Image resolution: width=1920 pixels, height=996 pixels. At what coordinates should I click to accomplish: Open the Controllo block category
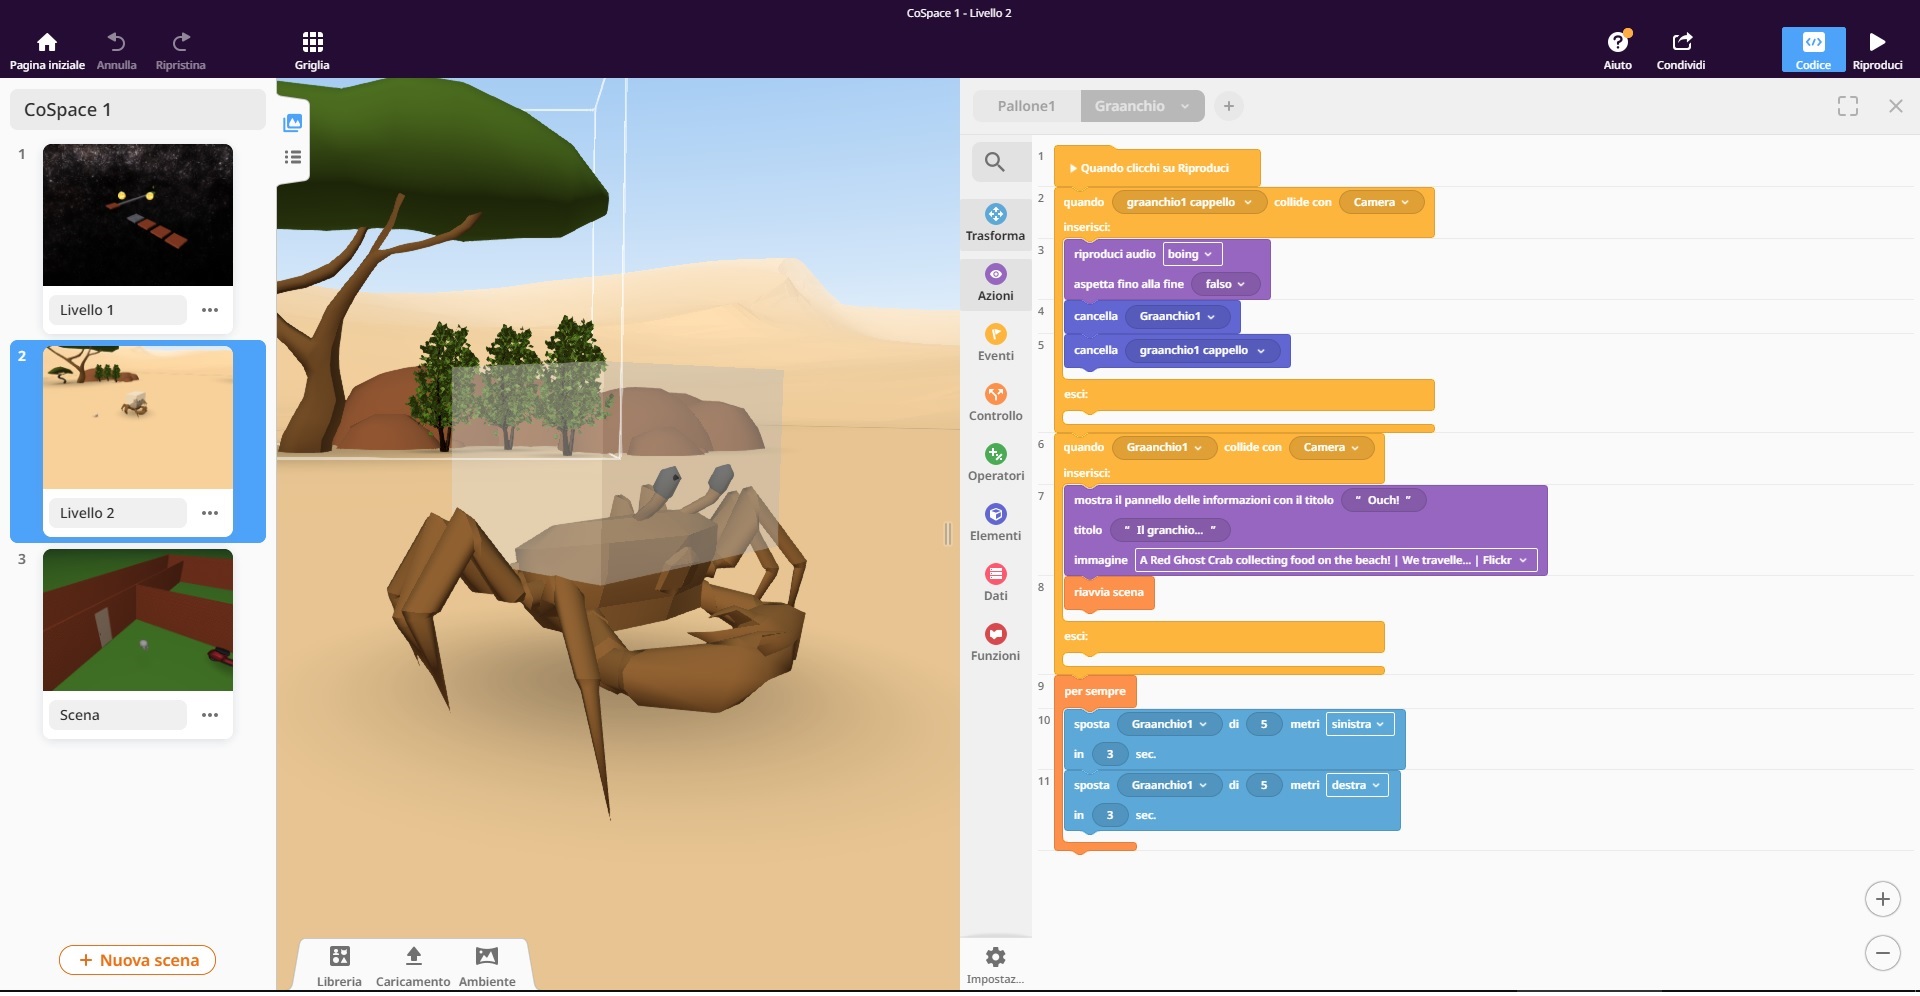(x=995, y=403)
